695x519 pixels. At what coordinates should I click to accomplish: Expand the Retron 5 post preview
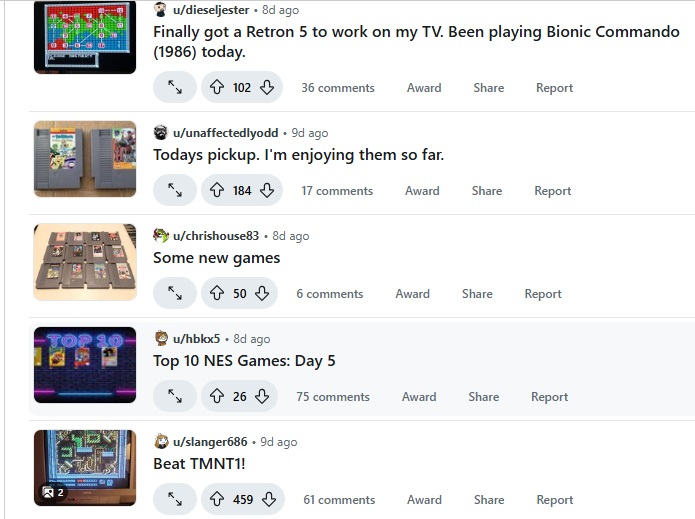pos(175,87)
